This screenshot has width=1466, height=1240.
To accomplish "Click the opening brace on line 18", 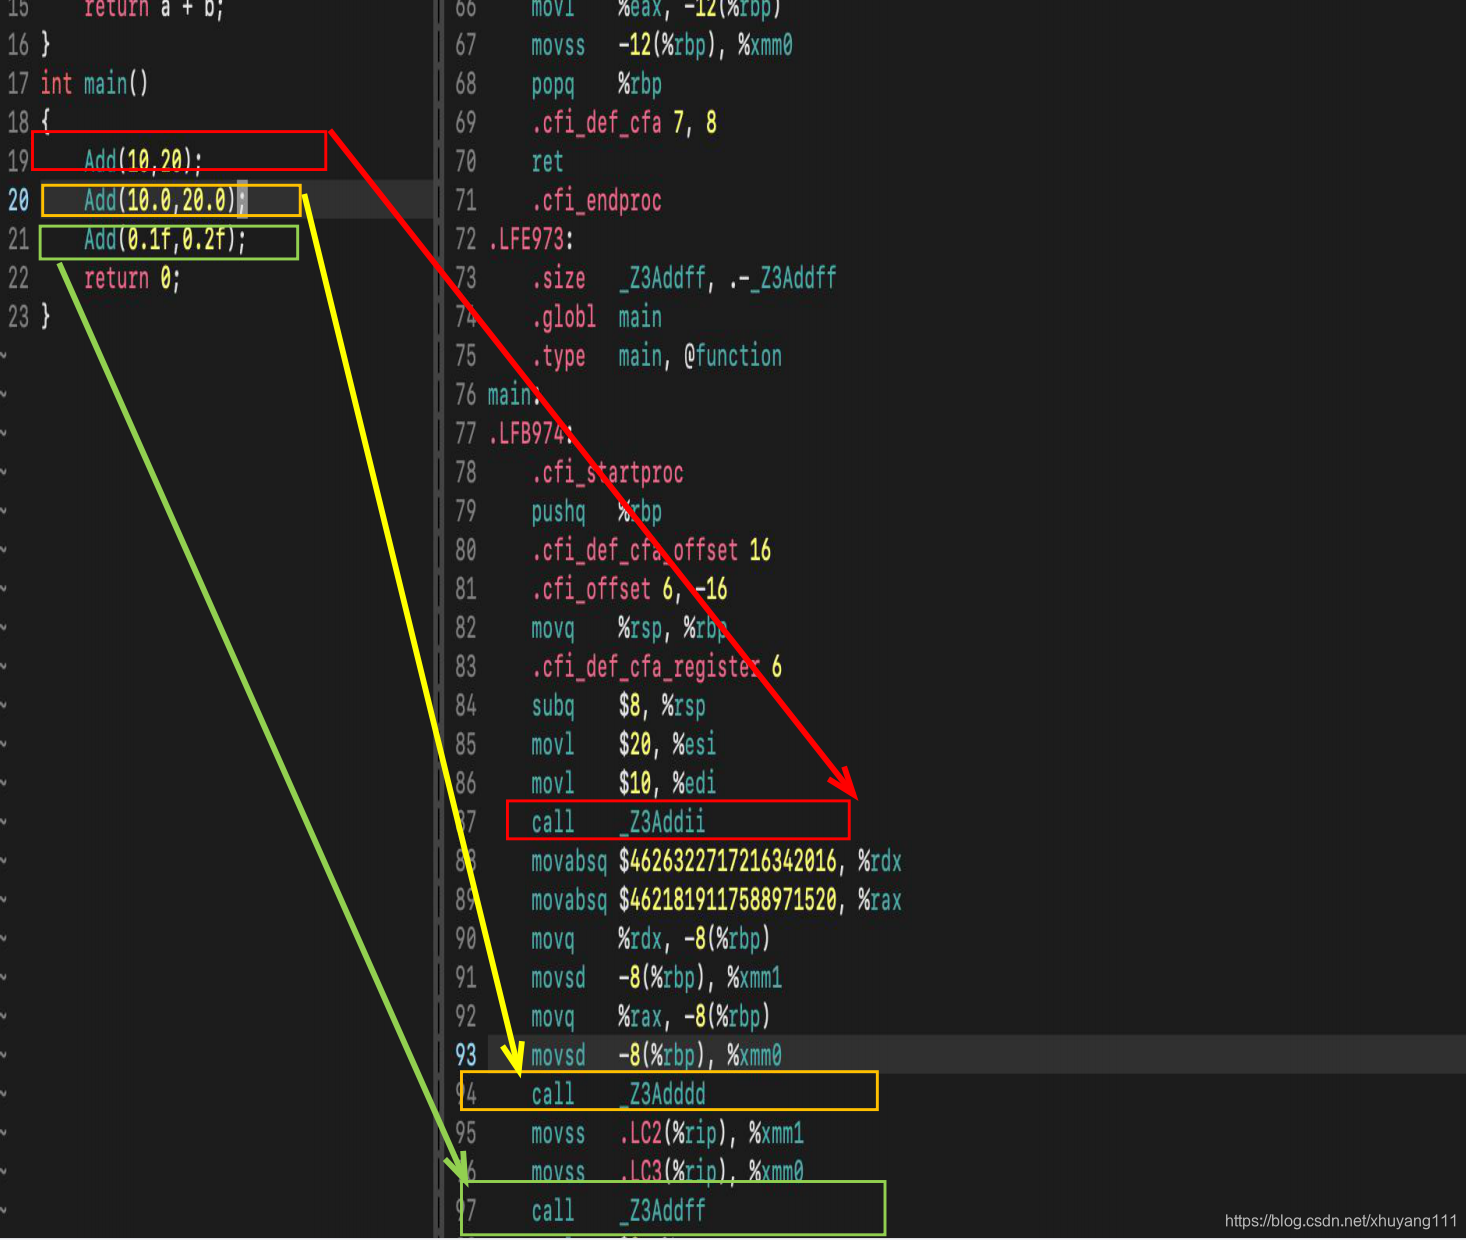I will click(45, 122).
